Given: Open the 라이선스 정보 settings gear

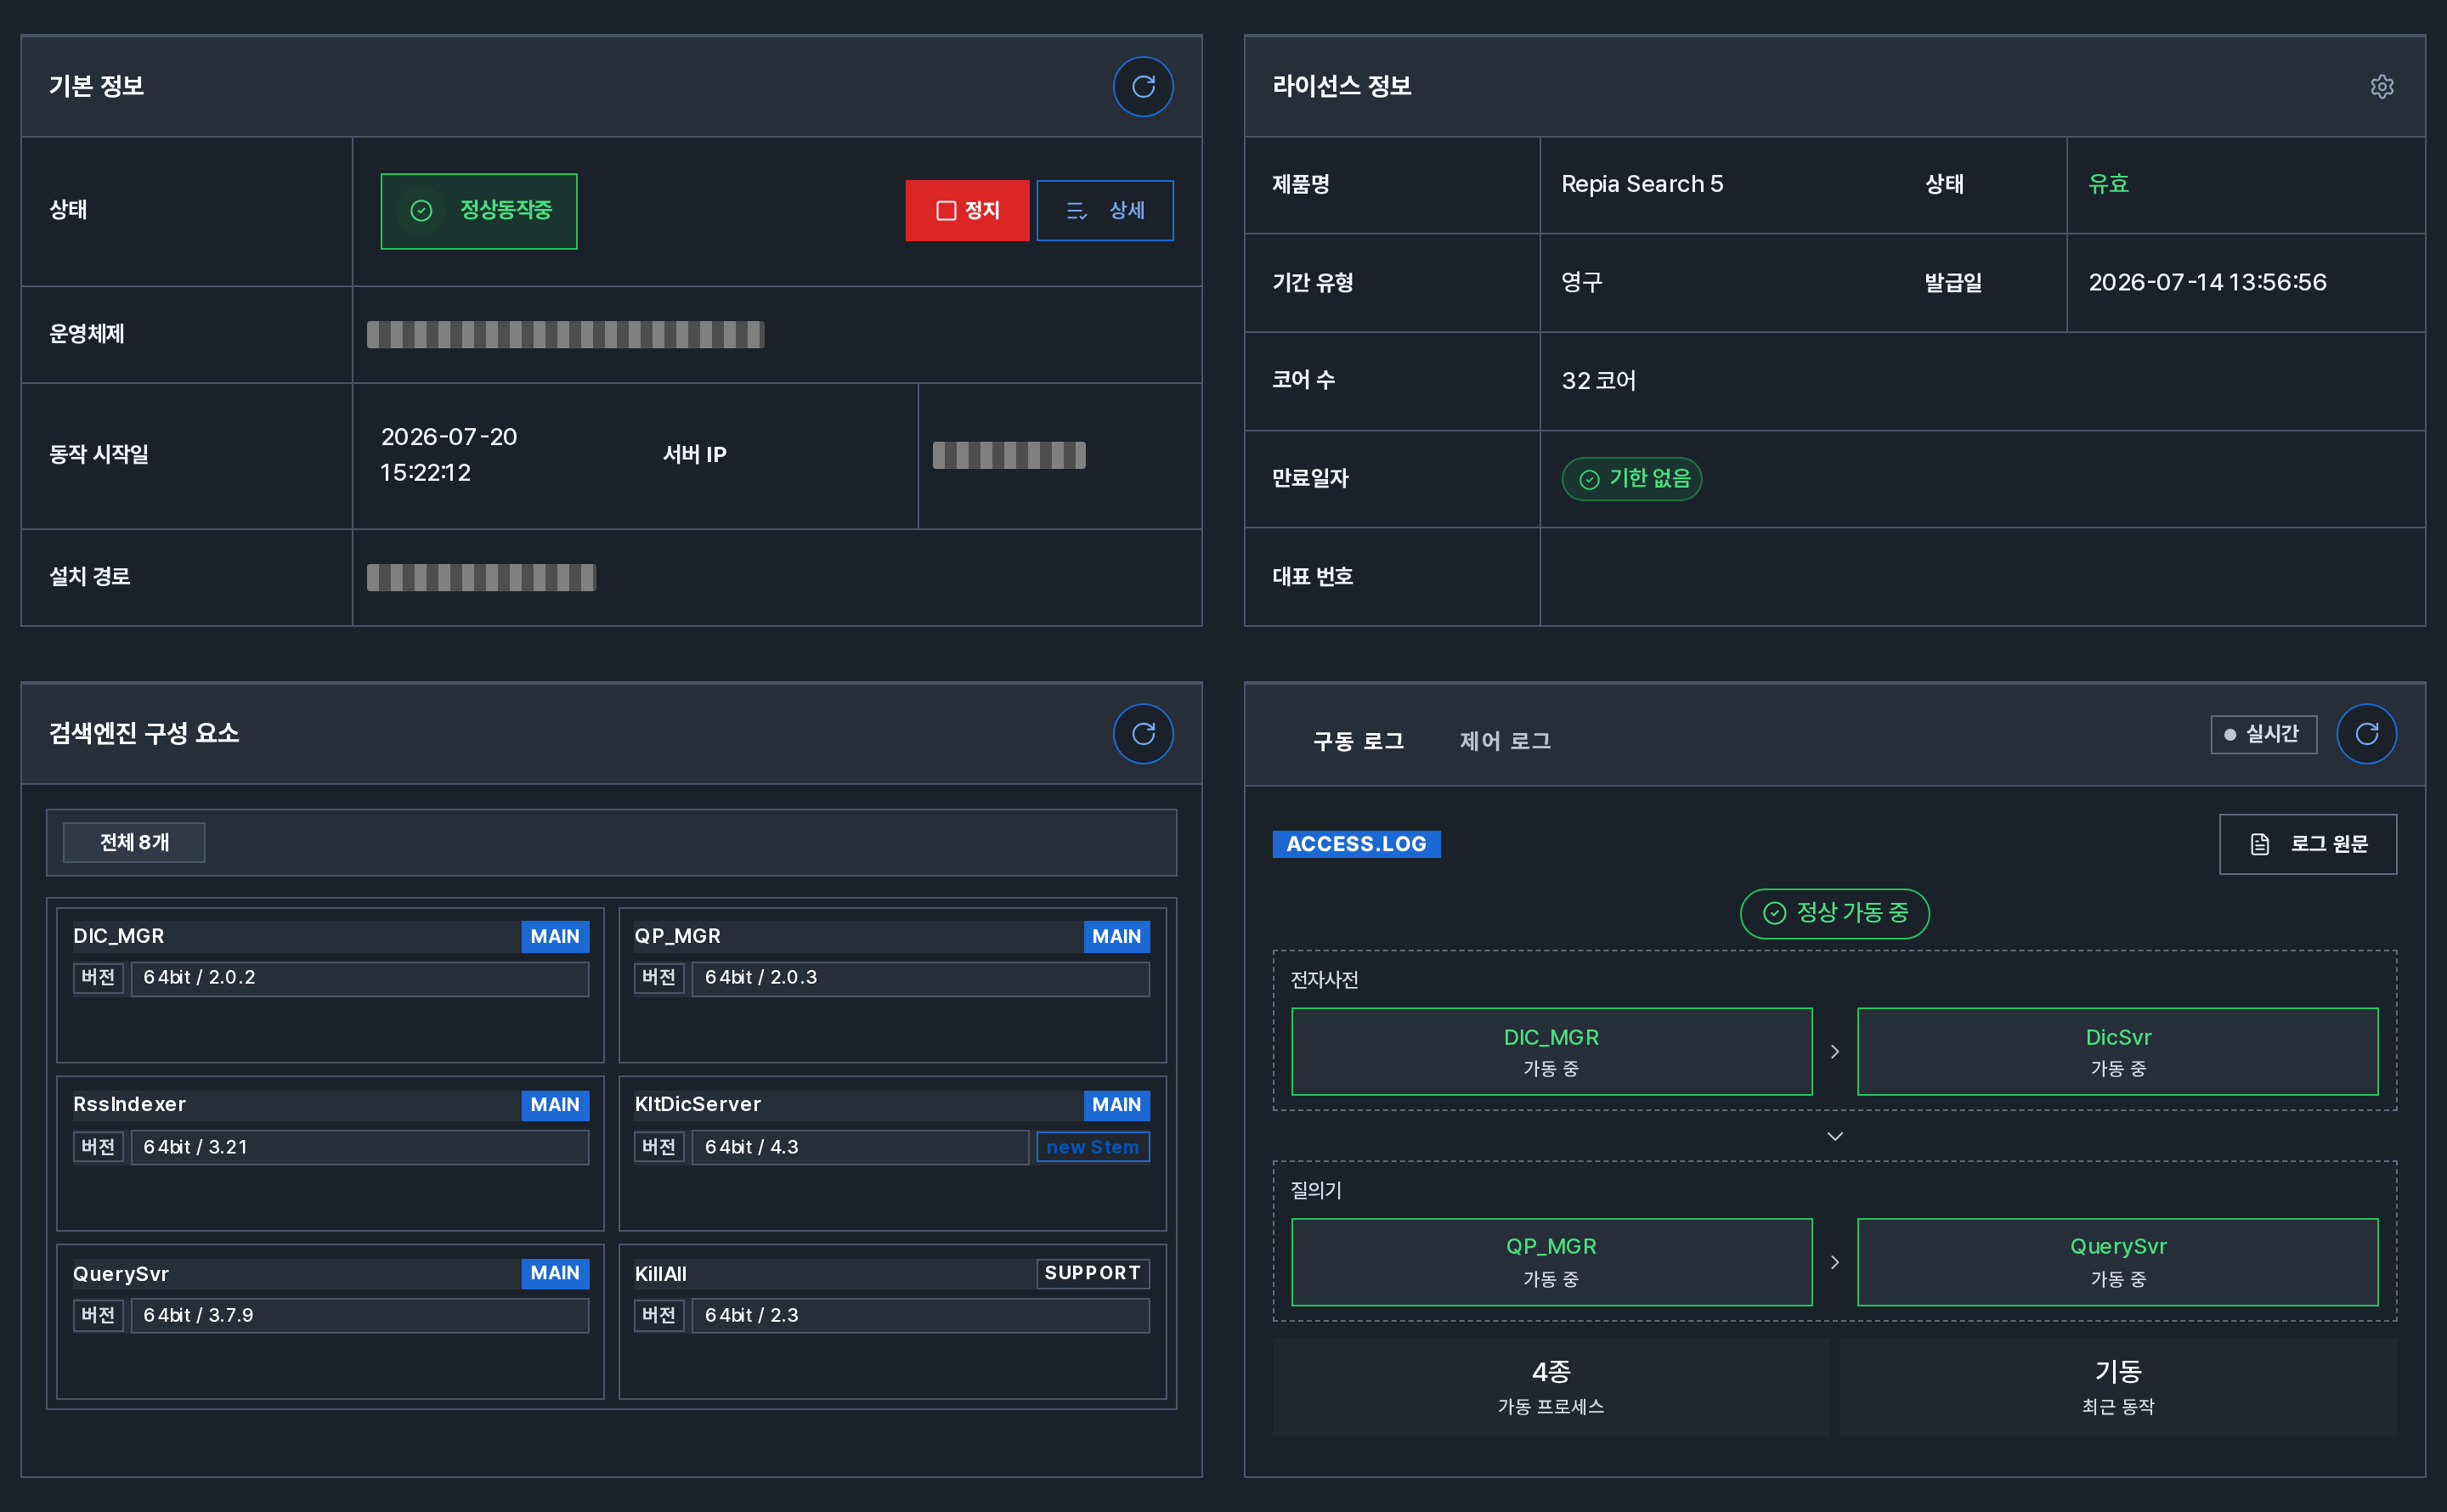Looking at the screenshot, I should pos(2381,87).
